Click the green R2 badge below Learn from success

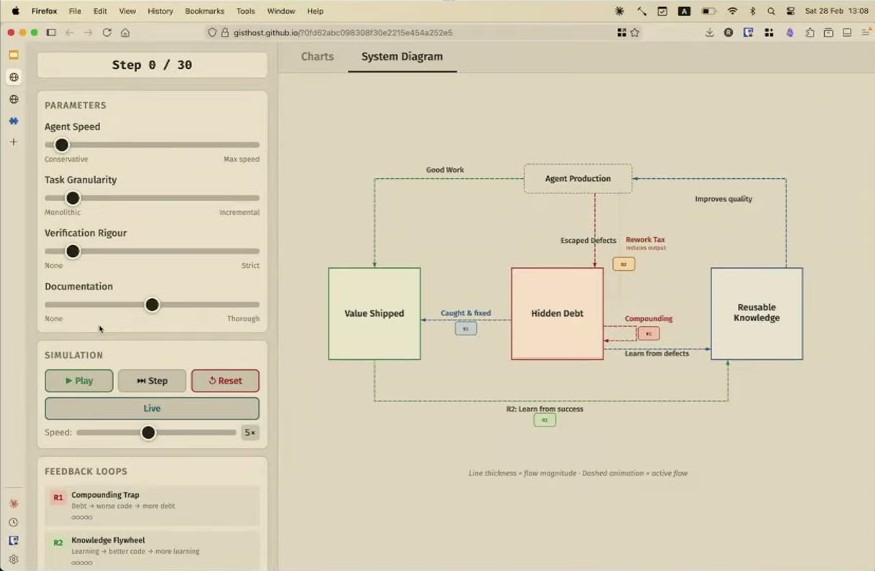coord(545,420)
